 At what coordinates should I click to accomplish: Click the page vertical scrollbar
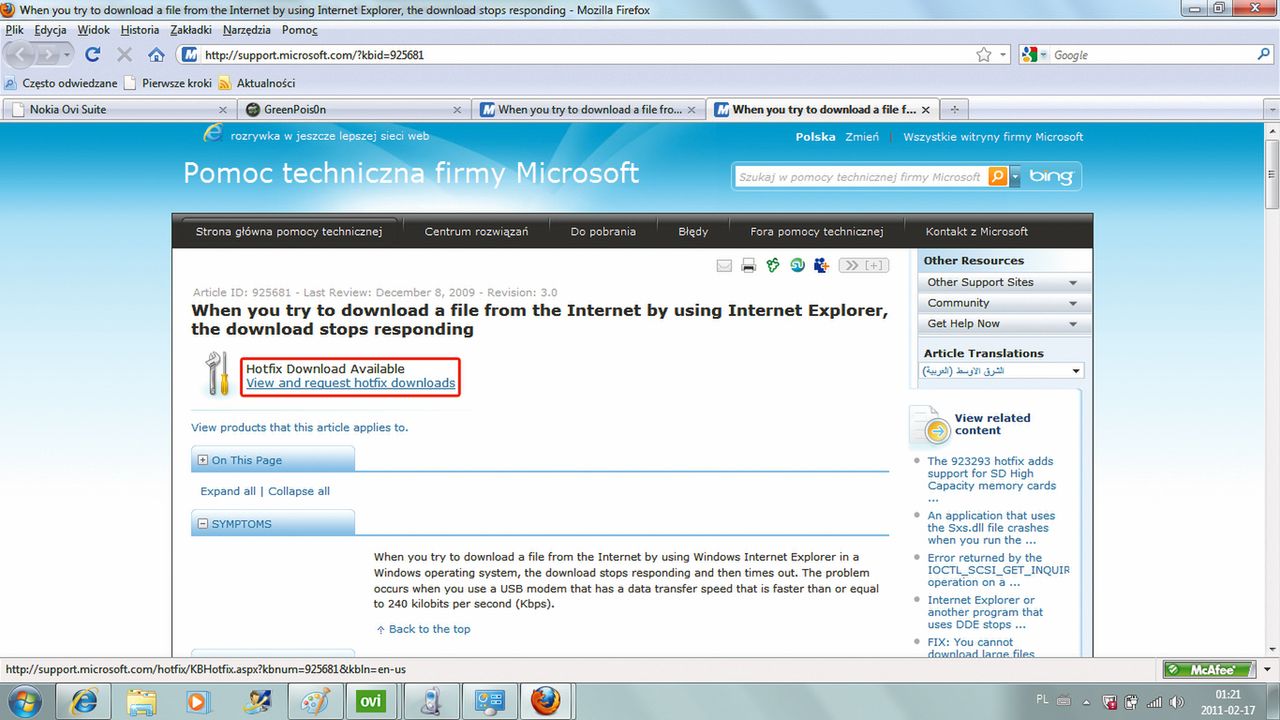pos(1272,390)
